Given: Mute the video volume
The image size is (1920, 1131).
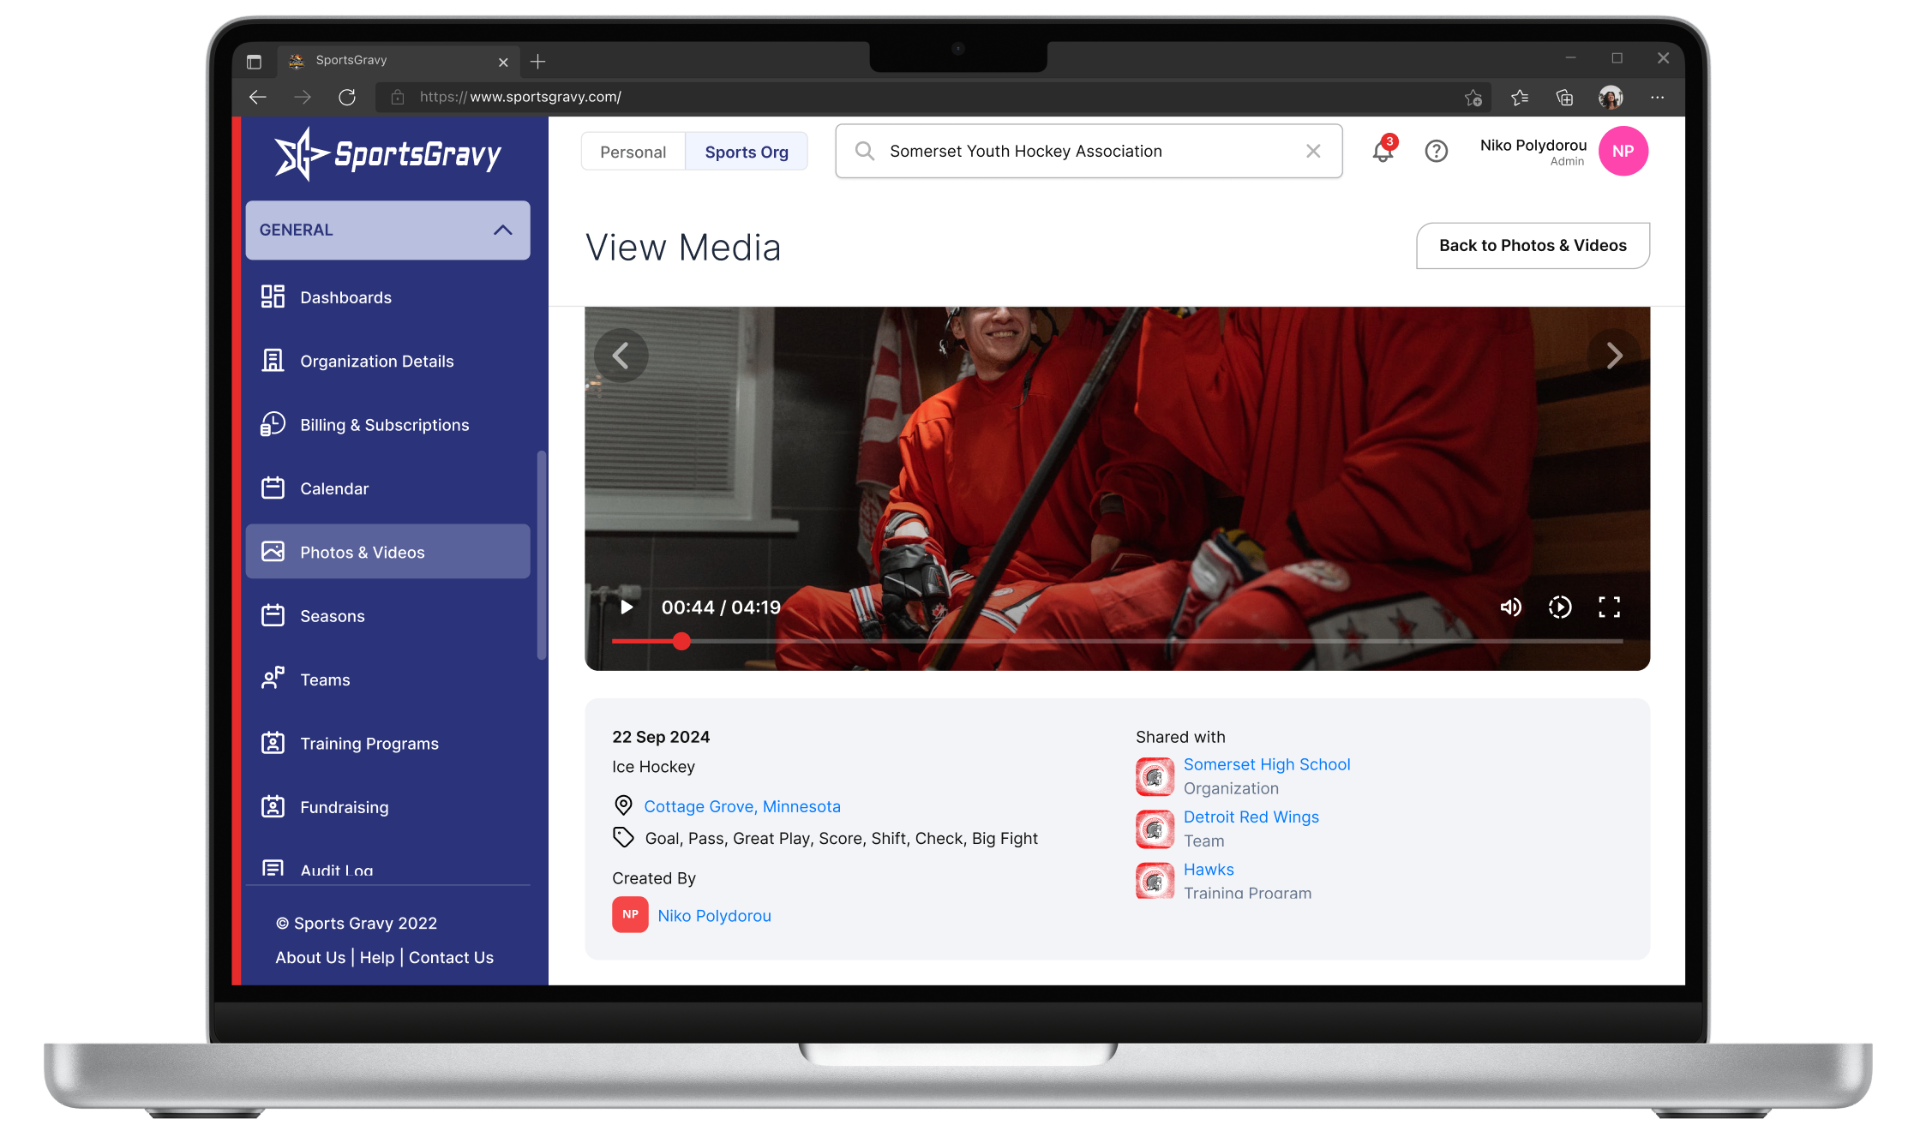Looking at the screenshot, I should (x=1510, y=607).
